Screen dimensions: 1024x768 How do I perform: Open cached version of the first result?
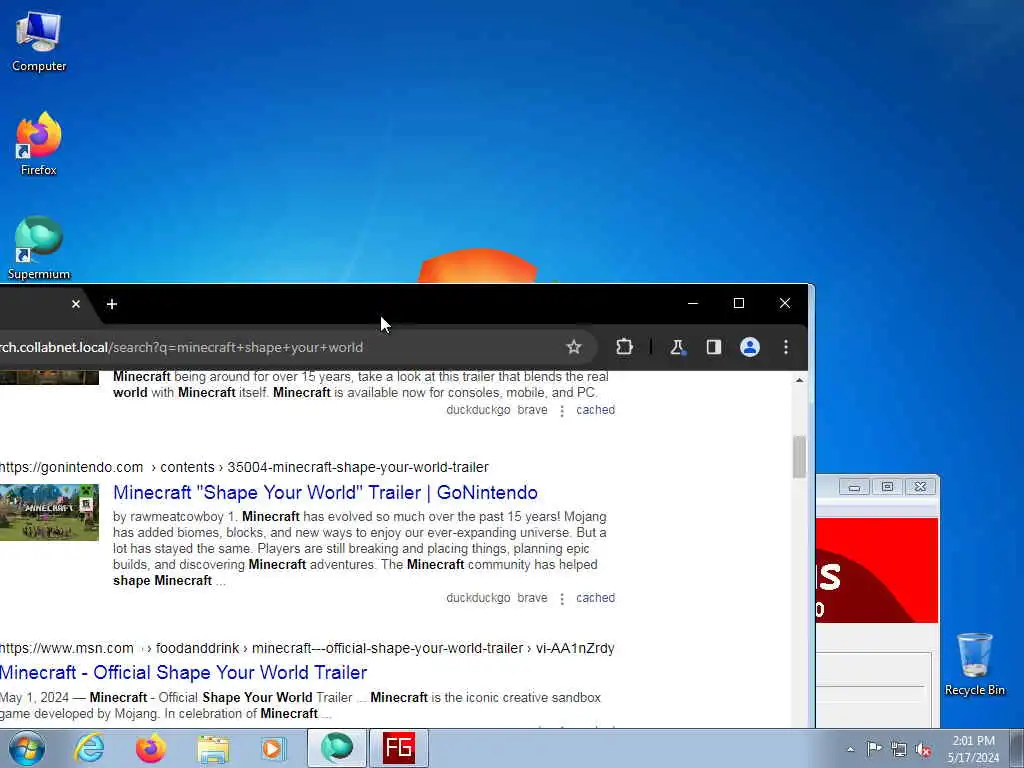(x=596, y=410)
